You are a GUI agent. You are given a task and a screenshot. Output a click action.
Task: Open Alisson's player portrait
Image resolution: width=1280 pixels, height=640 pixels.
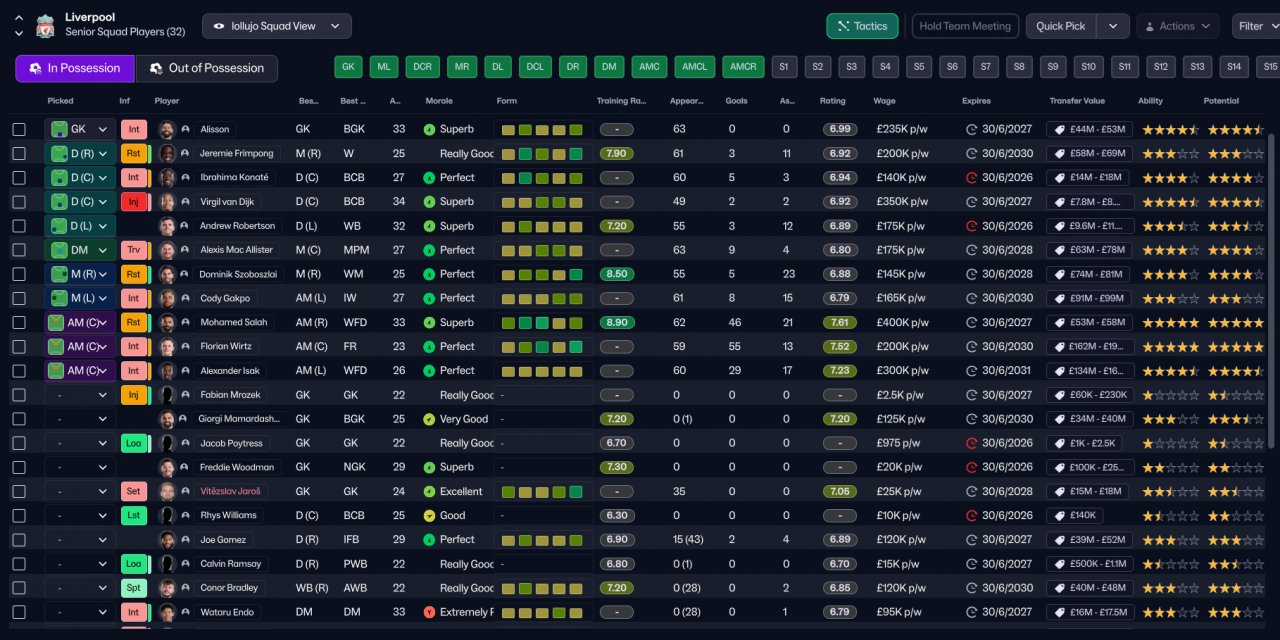click(167, 129)
